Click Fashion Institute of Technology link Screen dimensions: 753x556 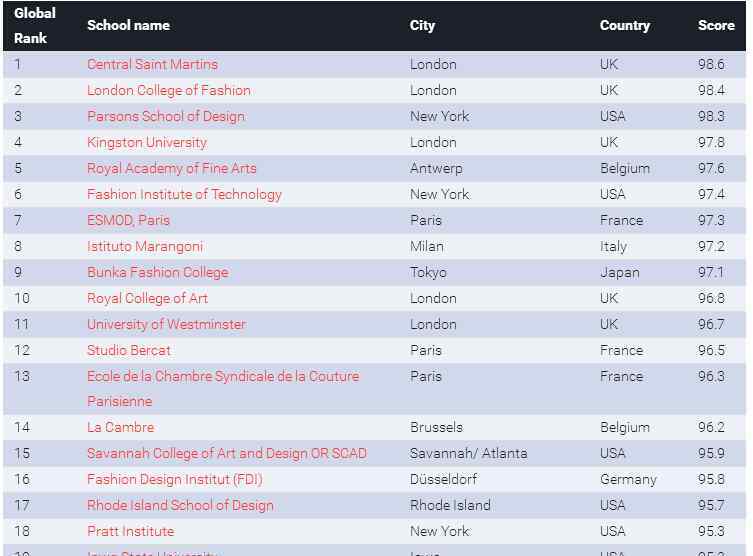click(x=184, y=194)
